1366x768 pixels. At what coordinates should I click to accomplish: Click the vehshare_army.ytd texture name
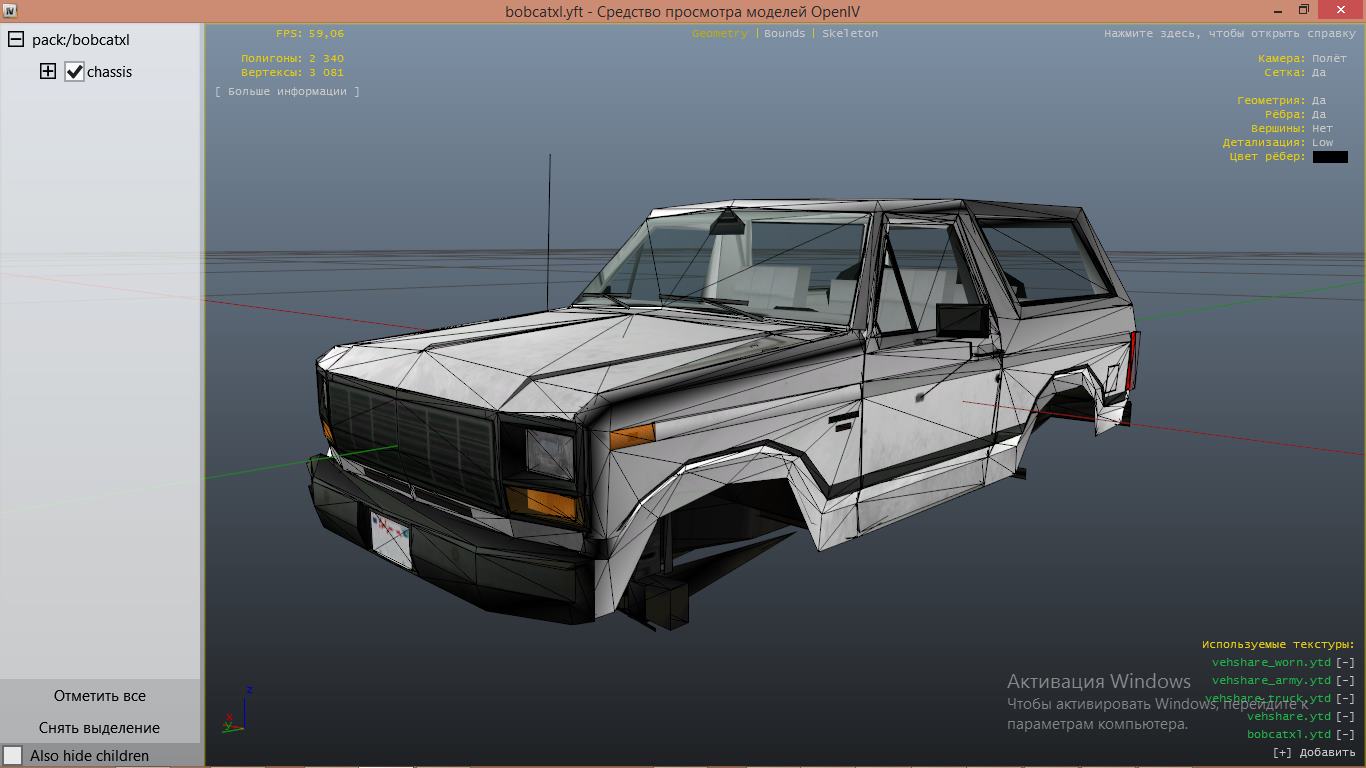click(x=1271, y=680)
